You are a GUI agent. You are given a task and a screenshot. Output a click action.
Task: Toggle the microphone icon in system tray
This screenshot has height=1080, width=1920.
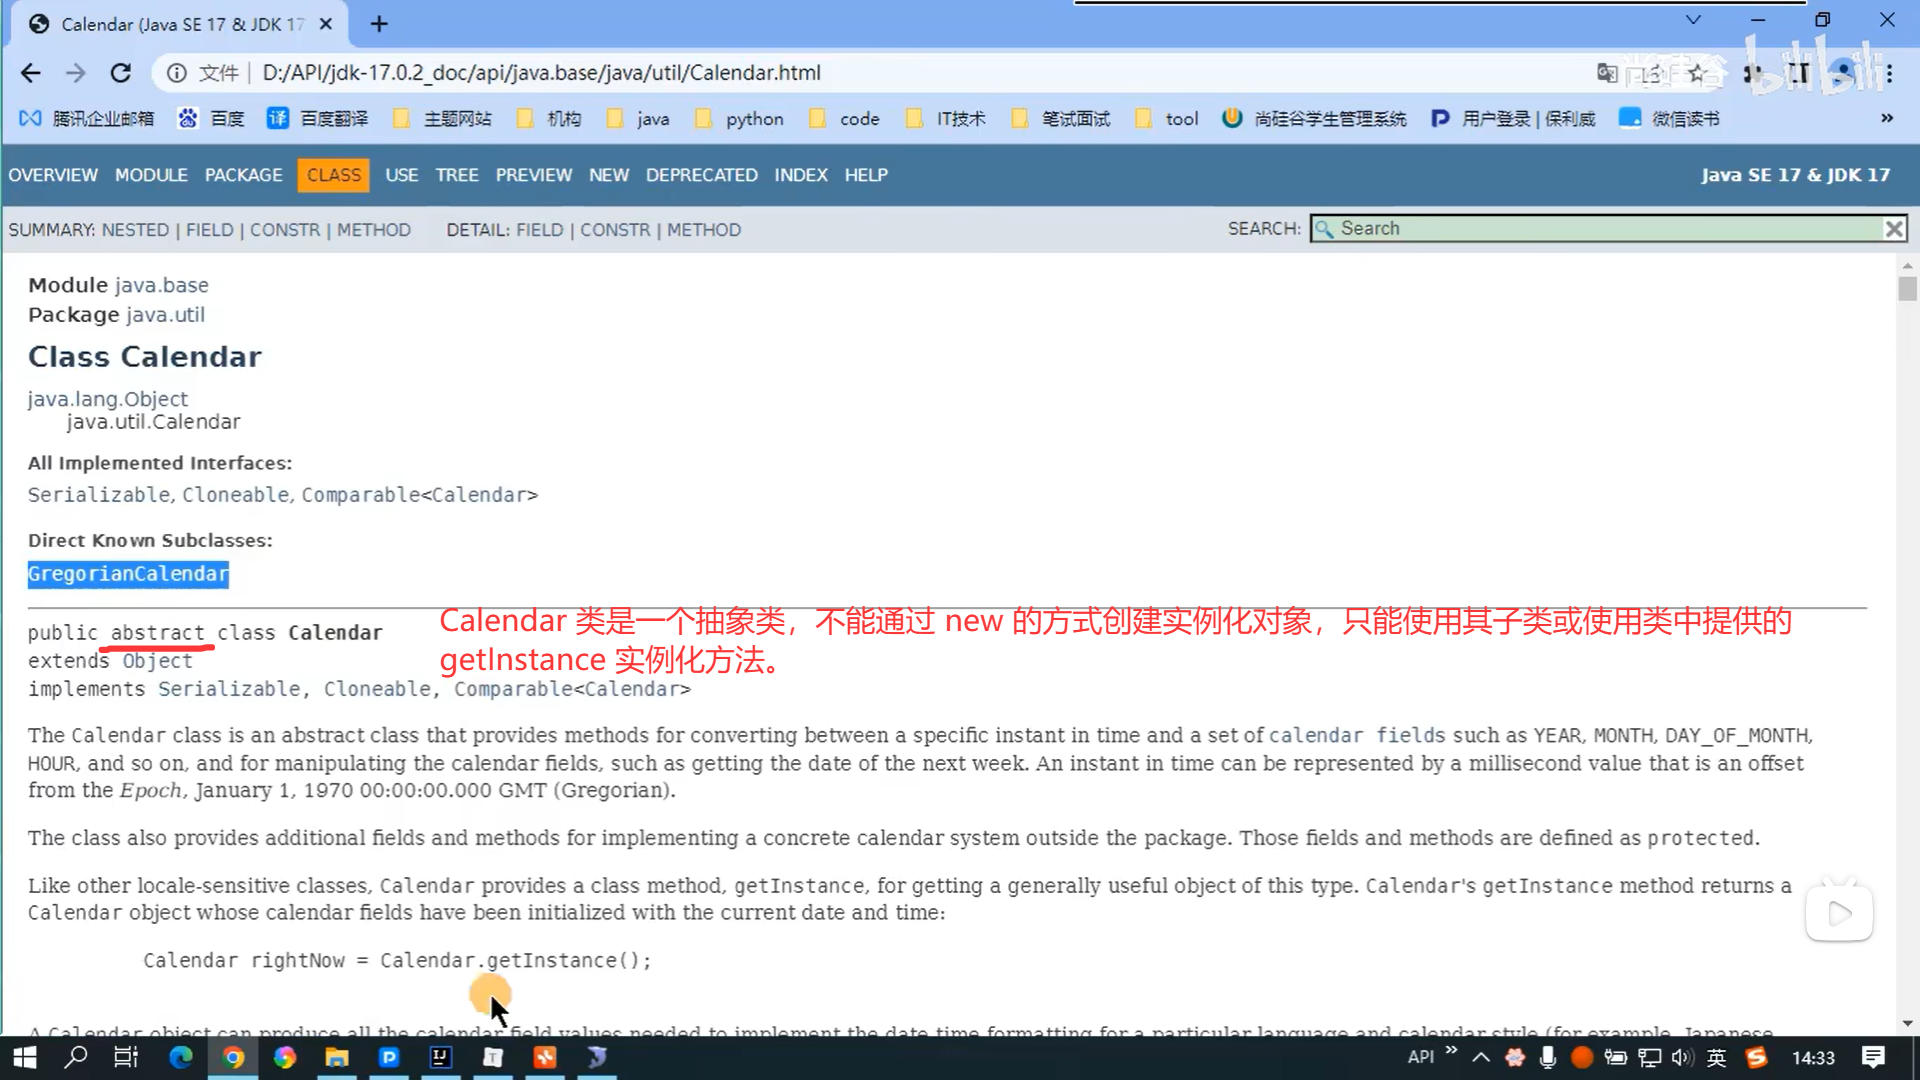[x=1548, y=1057]
